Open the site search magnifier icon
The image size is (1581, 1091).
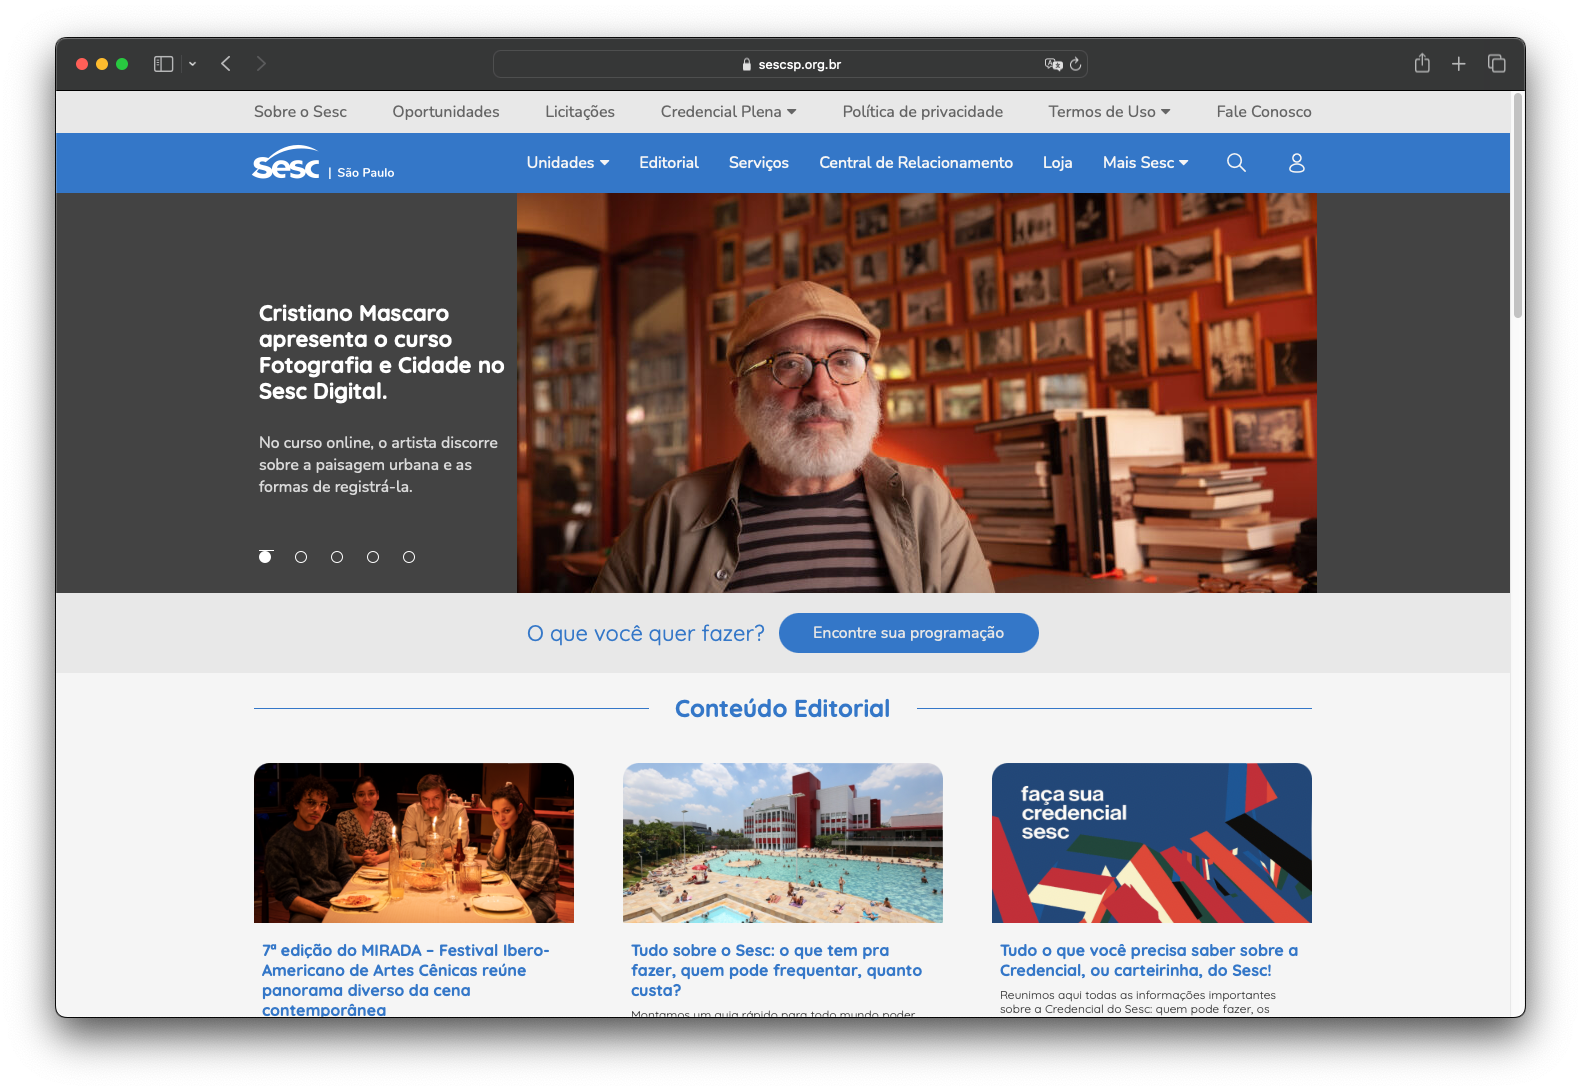click(x=1236, y=162)
